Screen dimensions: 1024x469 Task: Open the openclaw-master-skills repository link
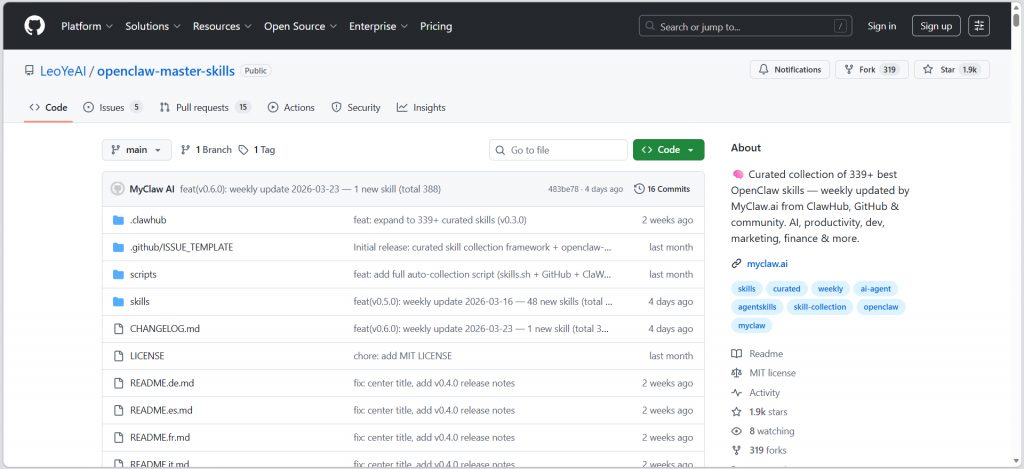[166, 71]
